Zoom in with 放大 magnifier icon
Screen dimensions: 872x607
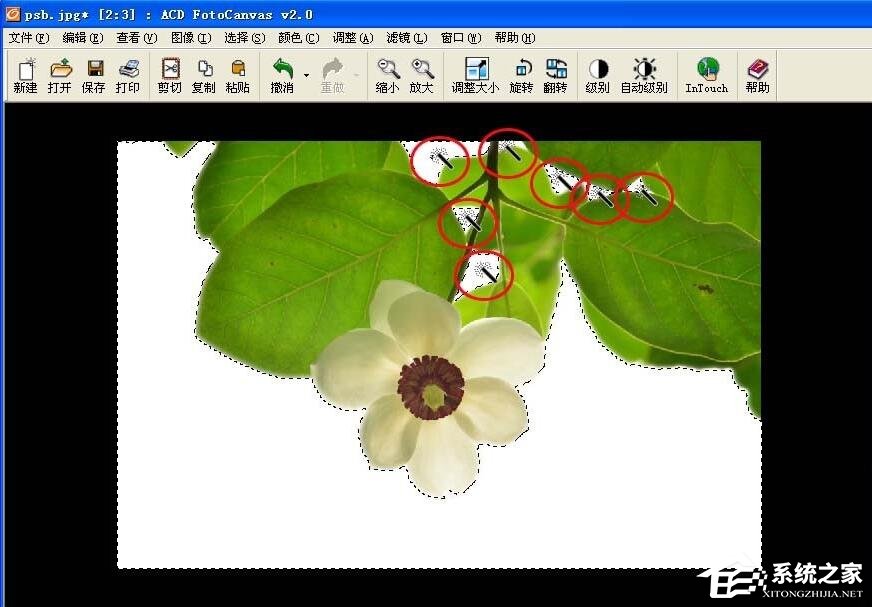point(422,76)
